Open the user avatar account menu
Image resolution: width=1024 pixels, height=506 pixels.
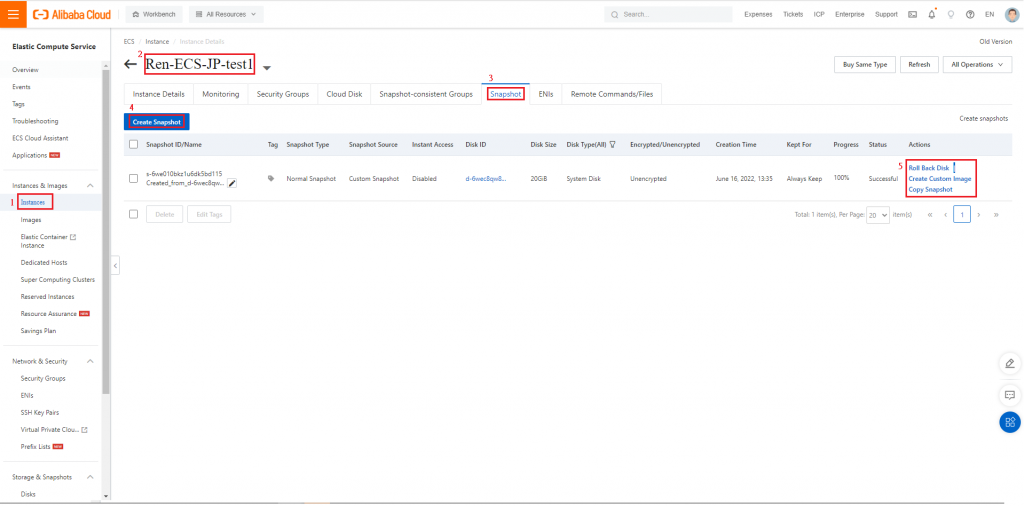1011,14
